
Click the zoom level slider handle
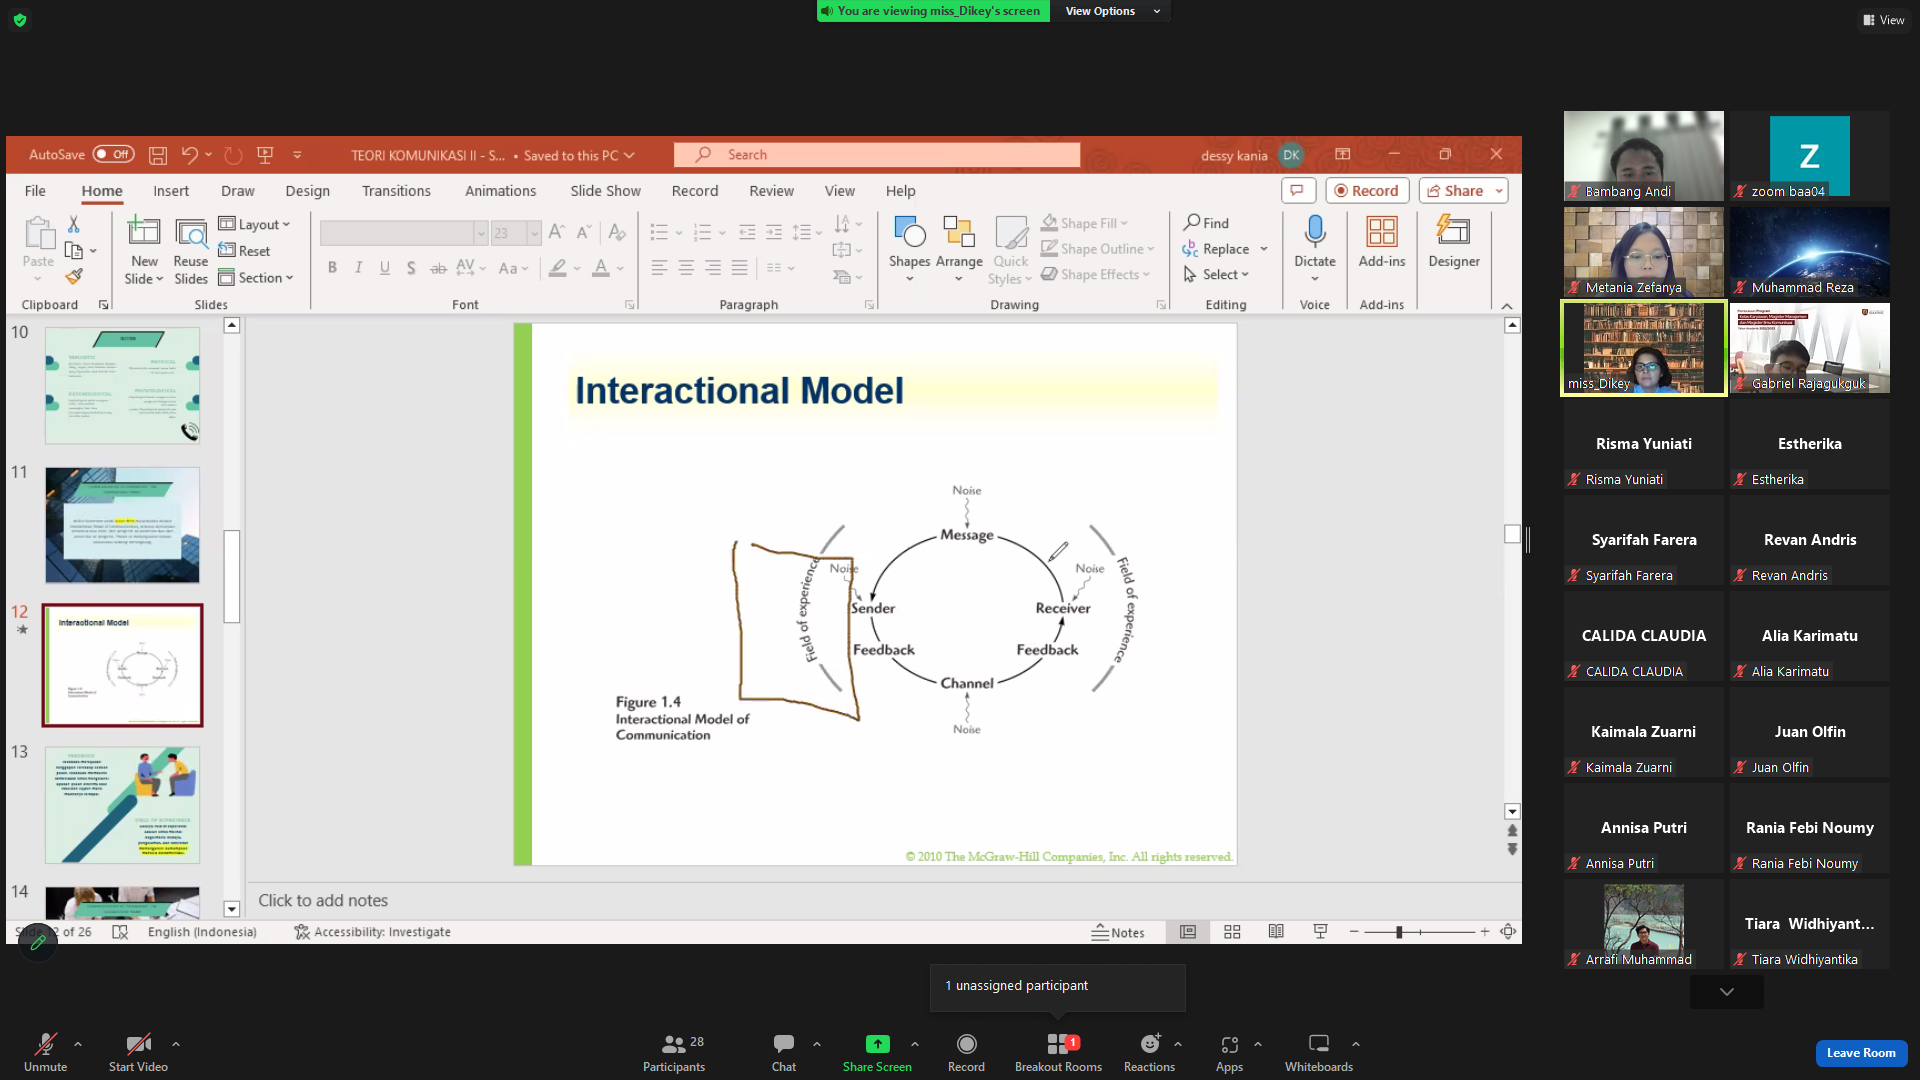pos(1399,932)
